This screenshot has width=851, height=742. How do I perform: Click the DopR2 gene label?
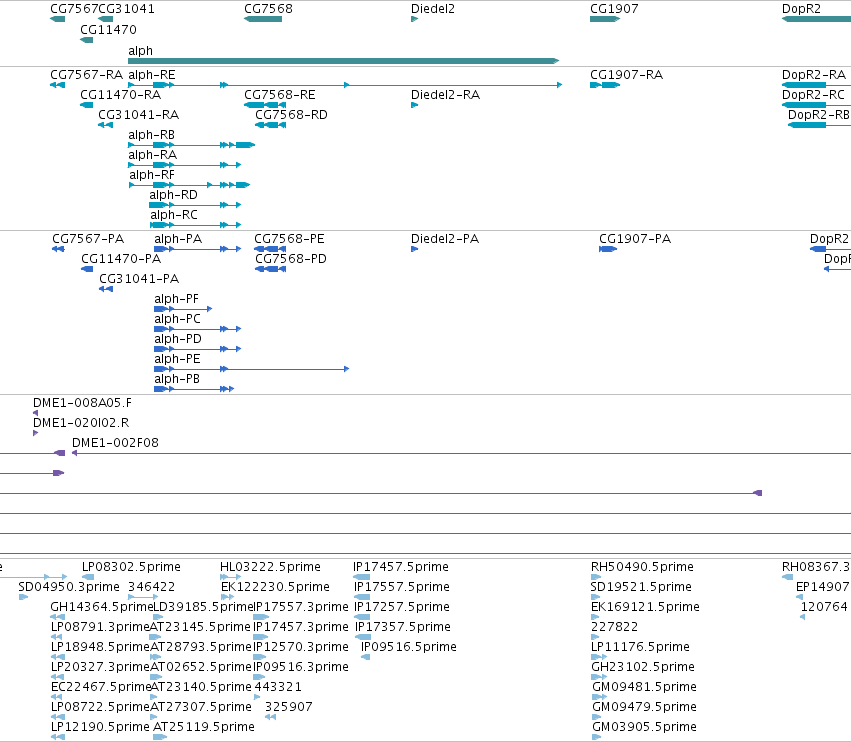coord(801,9)
